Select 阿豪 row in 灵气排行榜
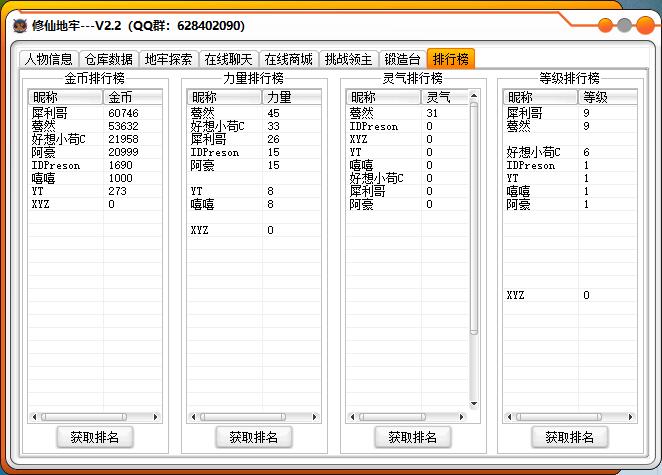Viewport: 662px width, 475px height. point(407,204)
